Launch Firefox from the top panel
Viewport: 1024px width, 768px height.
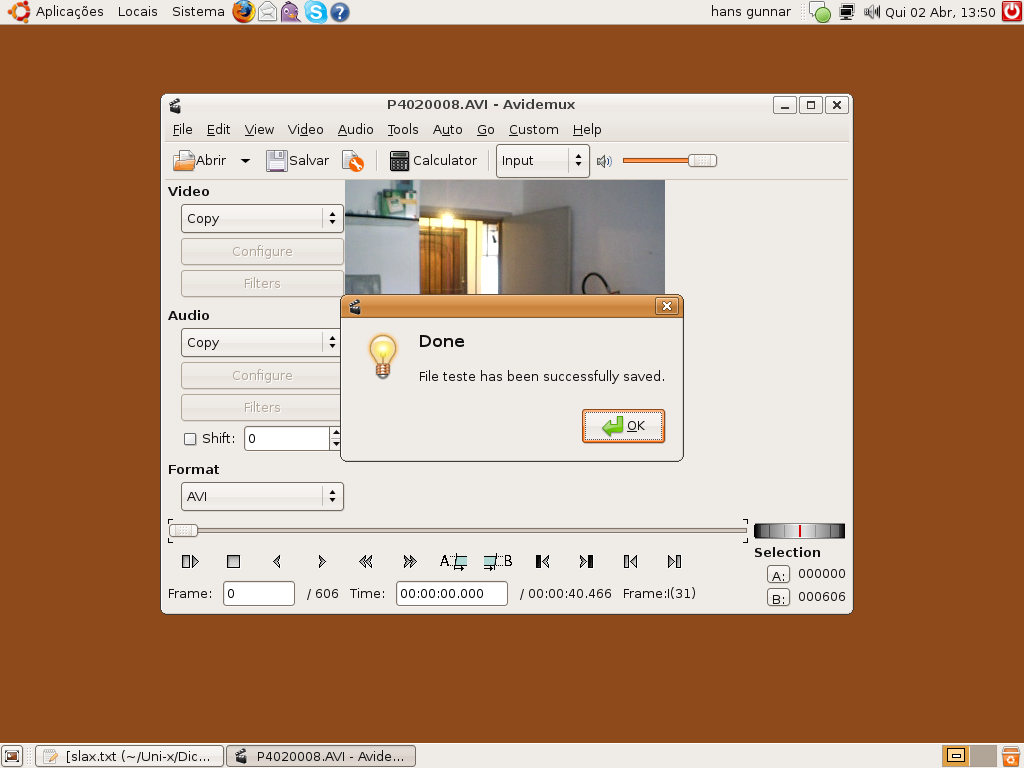pos(244,12)
